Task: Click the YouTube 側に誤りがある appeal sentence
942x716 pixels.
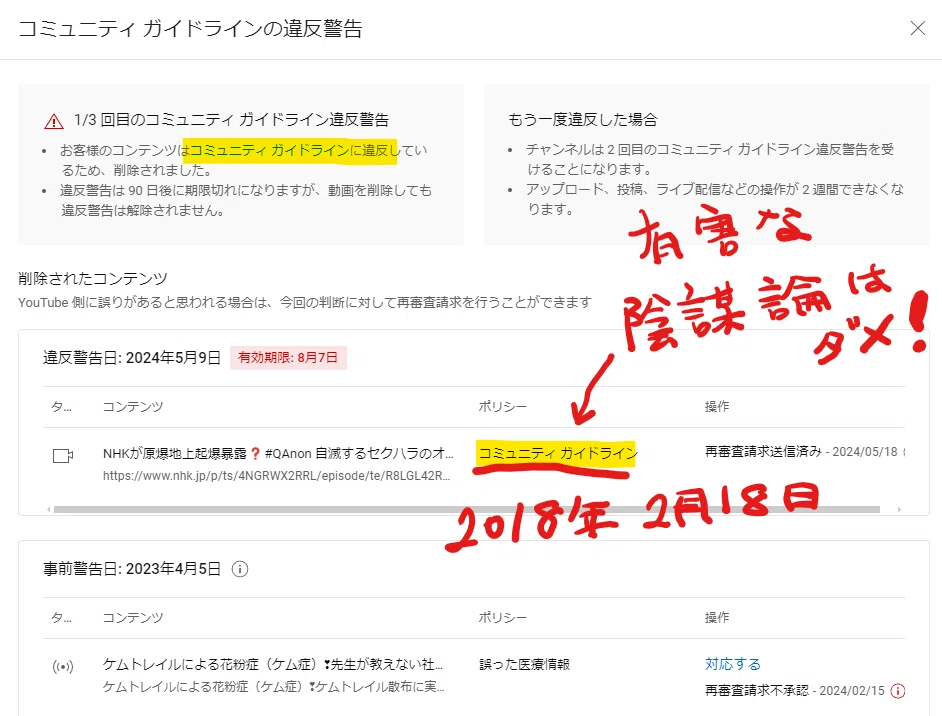Action: (305, 302)
